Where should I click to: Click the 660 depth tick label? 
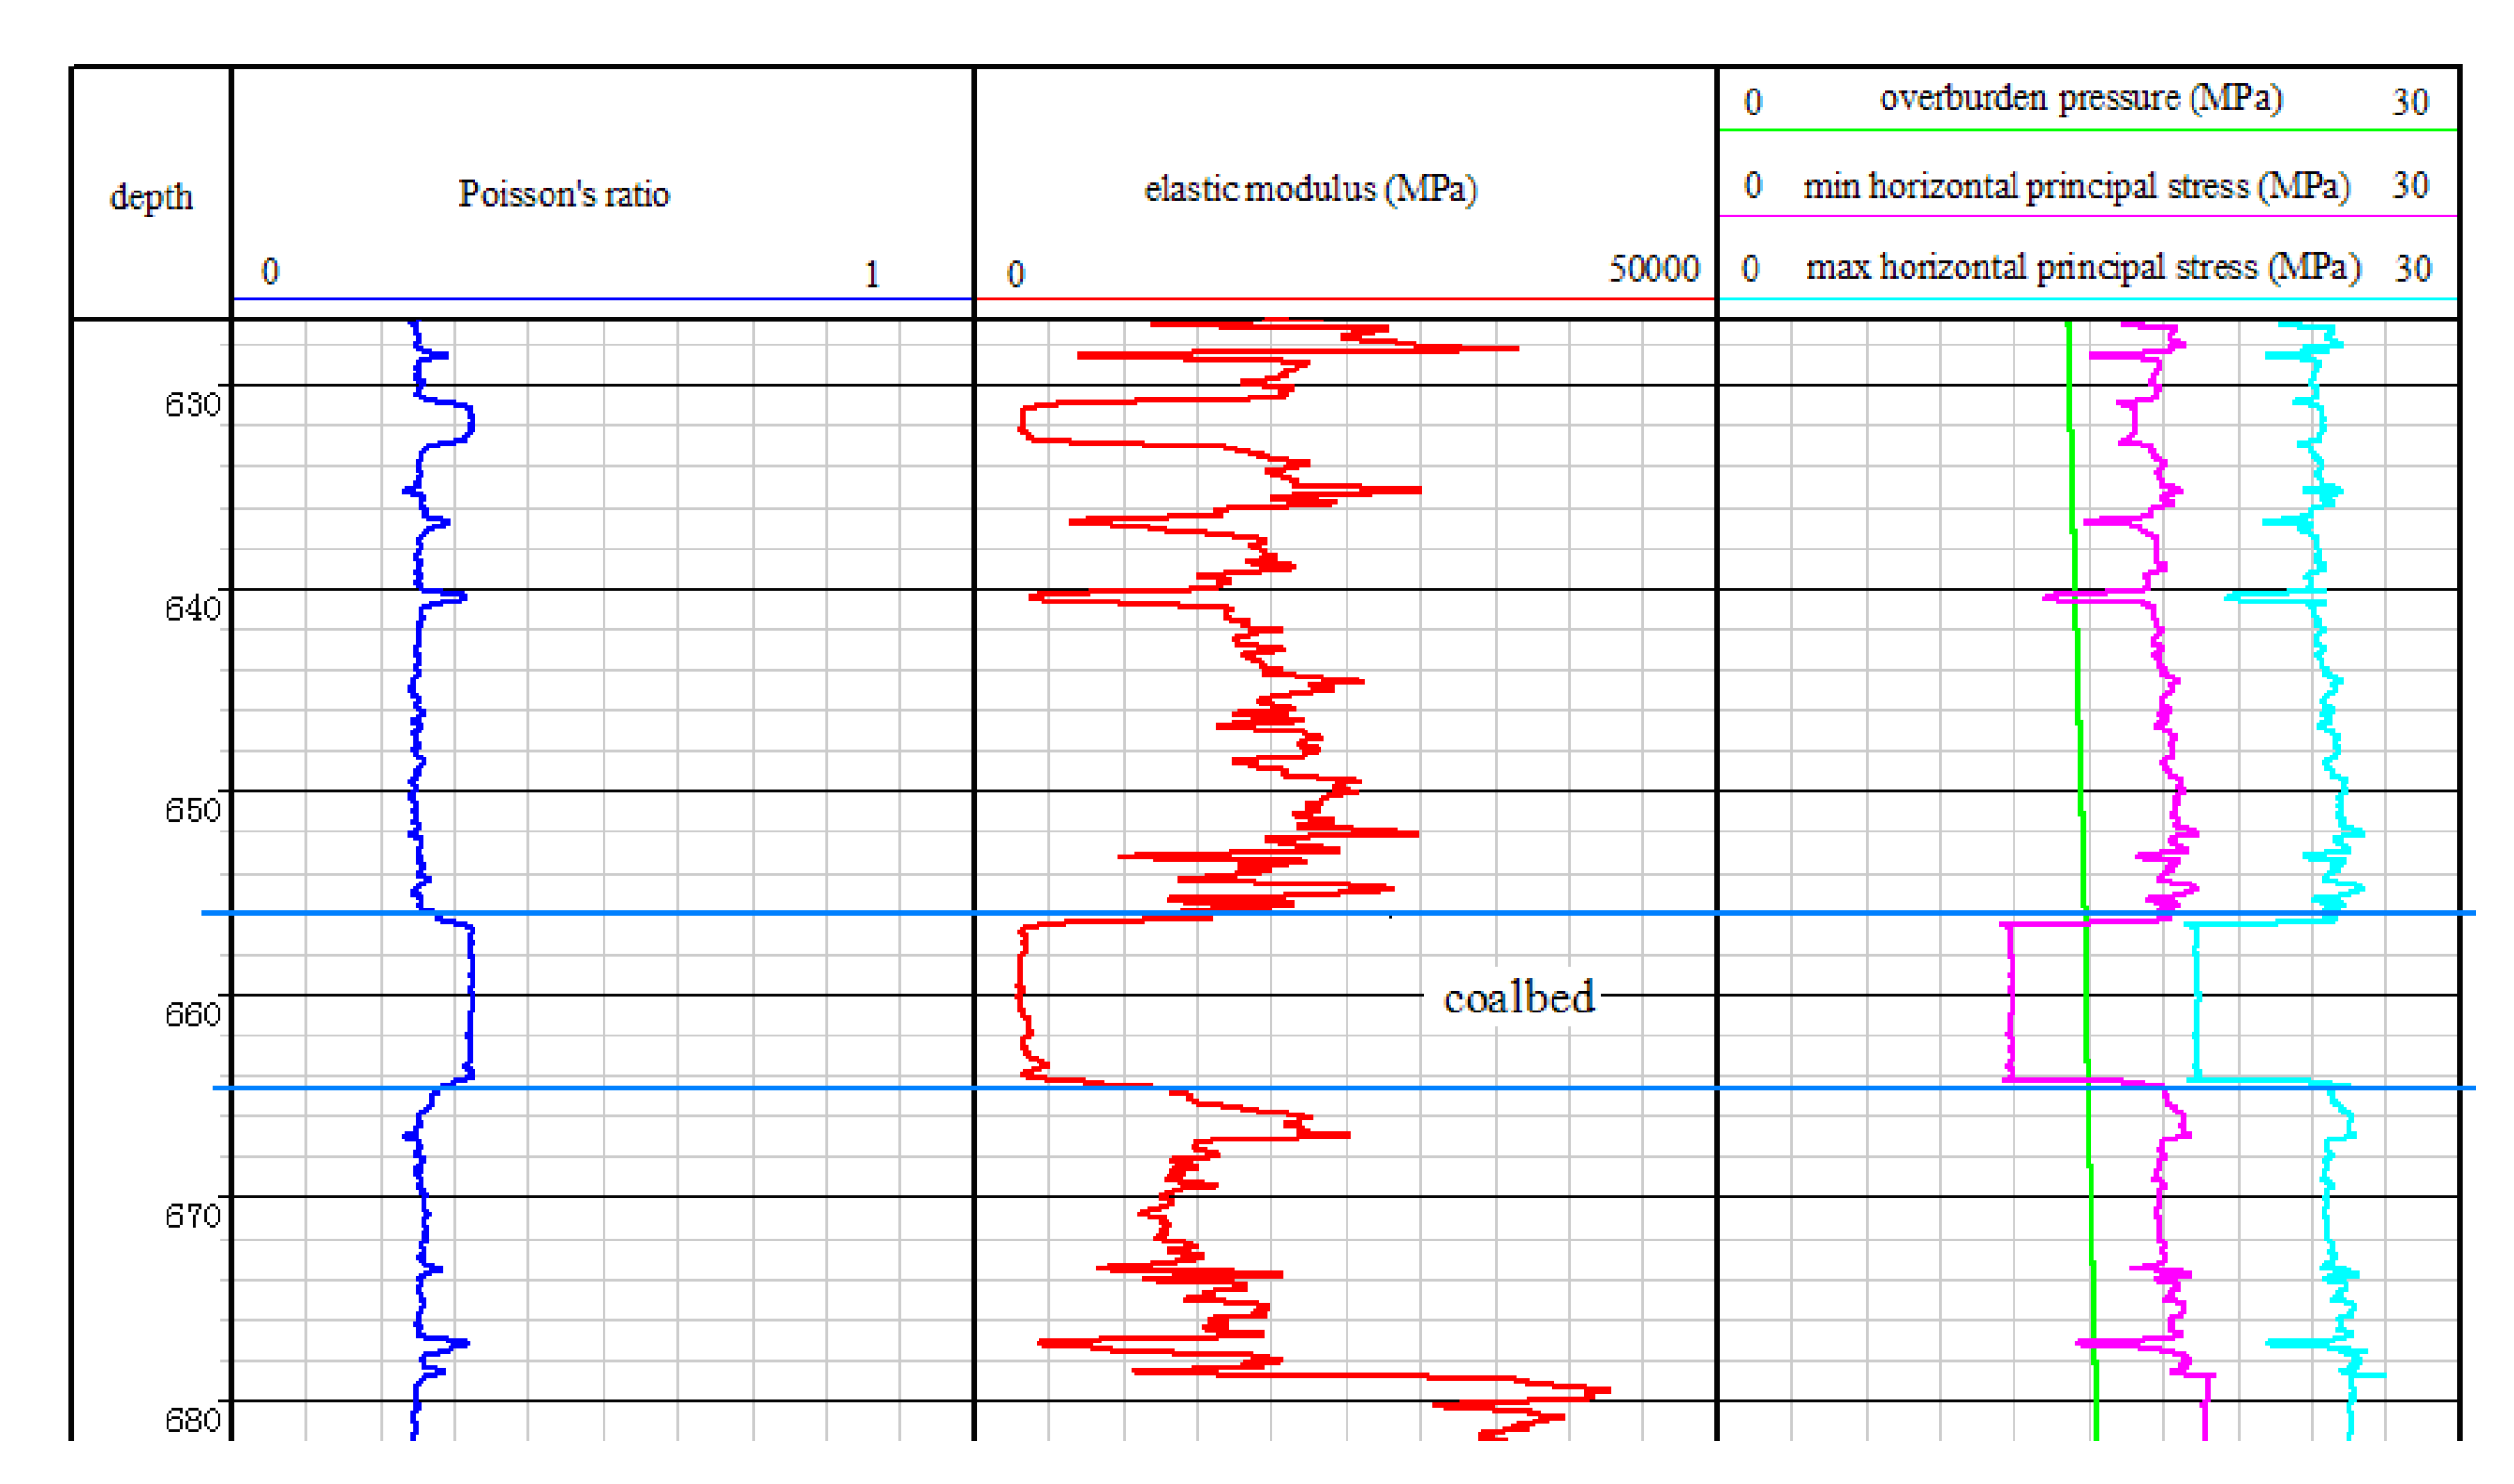(x=192, y=1015)
